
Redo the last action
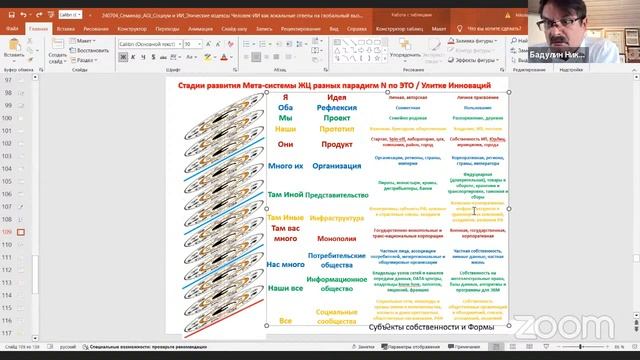point(39,15)
